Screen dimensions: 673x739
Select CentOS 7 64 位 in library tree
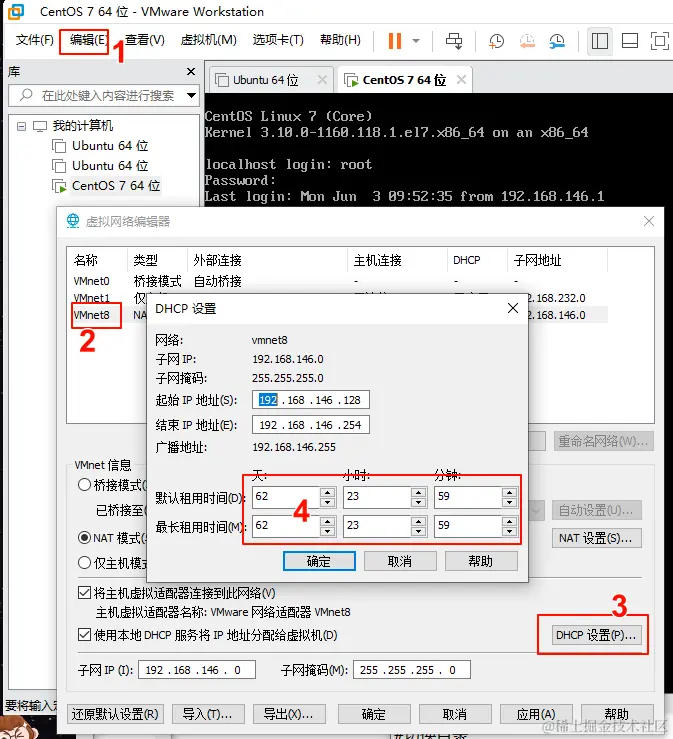[107, 186]
